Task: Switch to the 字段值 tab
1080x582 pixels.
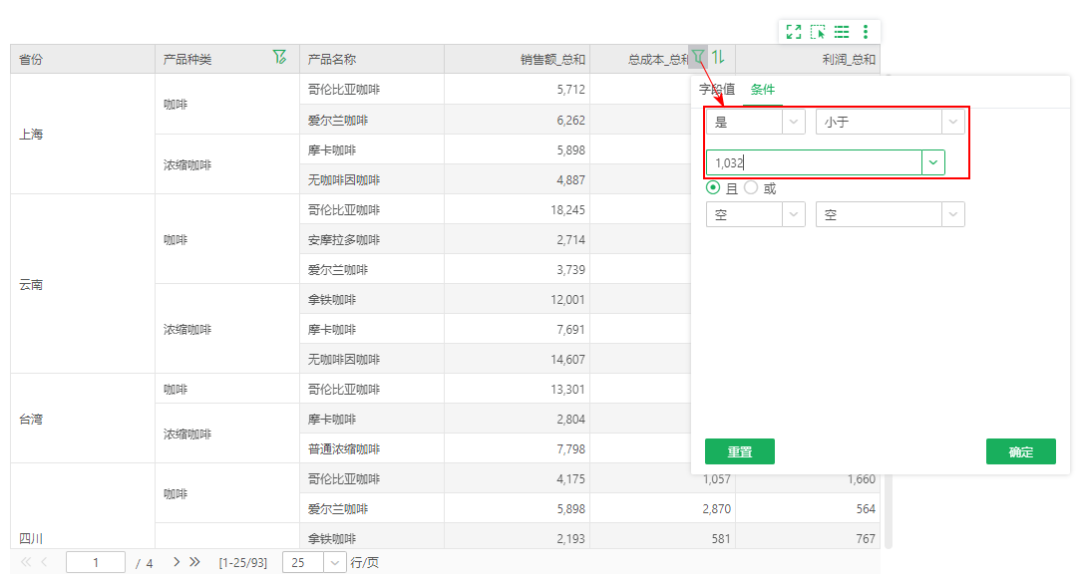Action: tap(716, 89)
